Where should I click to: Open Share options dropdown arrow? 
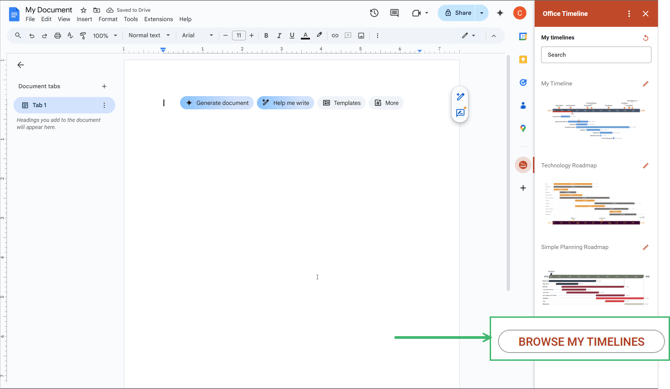(x=482, y=13)
